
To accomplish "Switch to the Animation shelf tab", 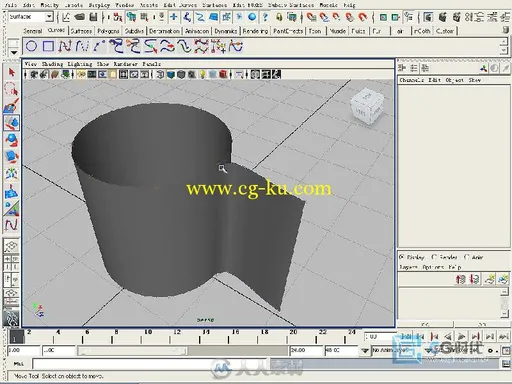I will coord(197,31).
